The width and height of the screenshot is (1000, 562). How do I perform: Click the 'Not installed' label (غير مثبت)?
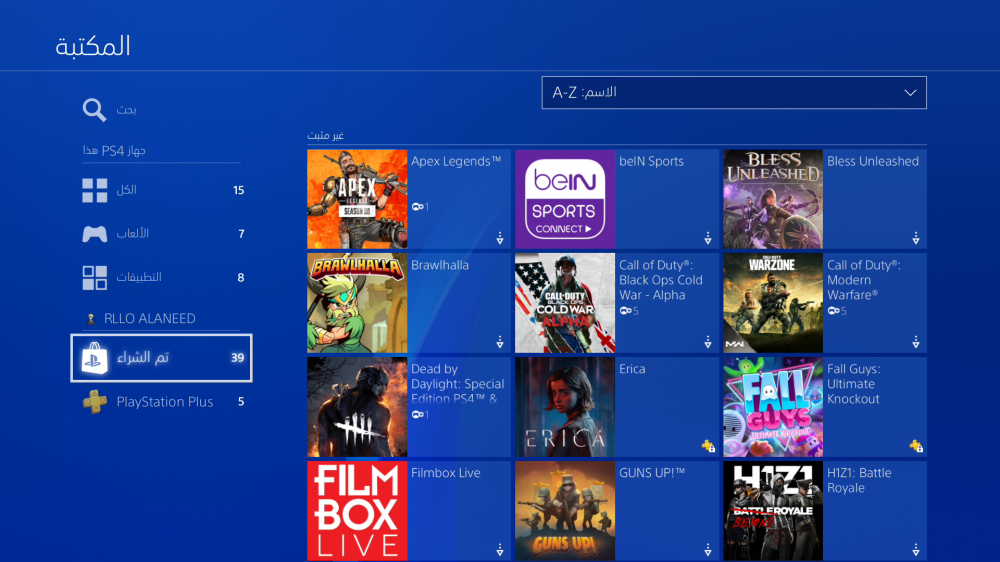[x=325, y=135]
